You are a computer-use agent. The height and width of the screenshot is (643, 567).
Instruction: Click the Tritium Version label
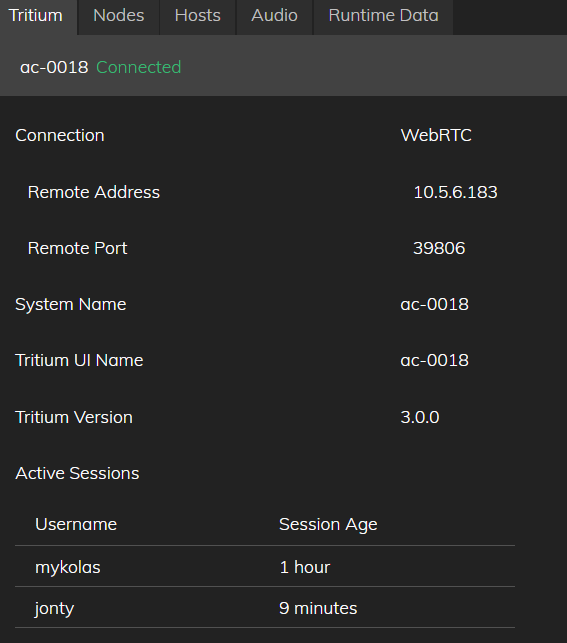point(74,417)
